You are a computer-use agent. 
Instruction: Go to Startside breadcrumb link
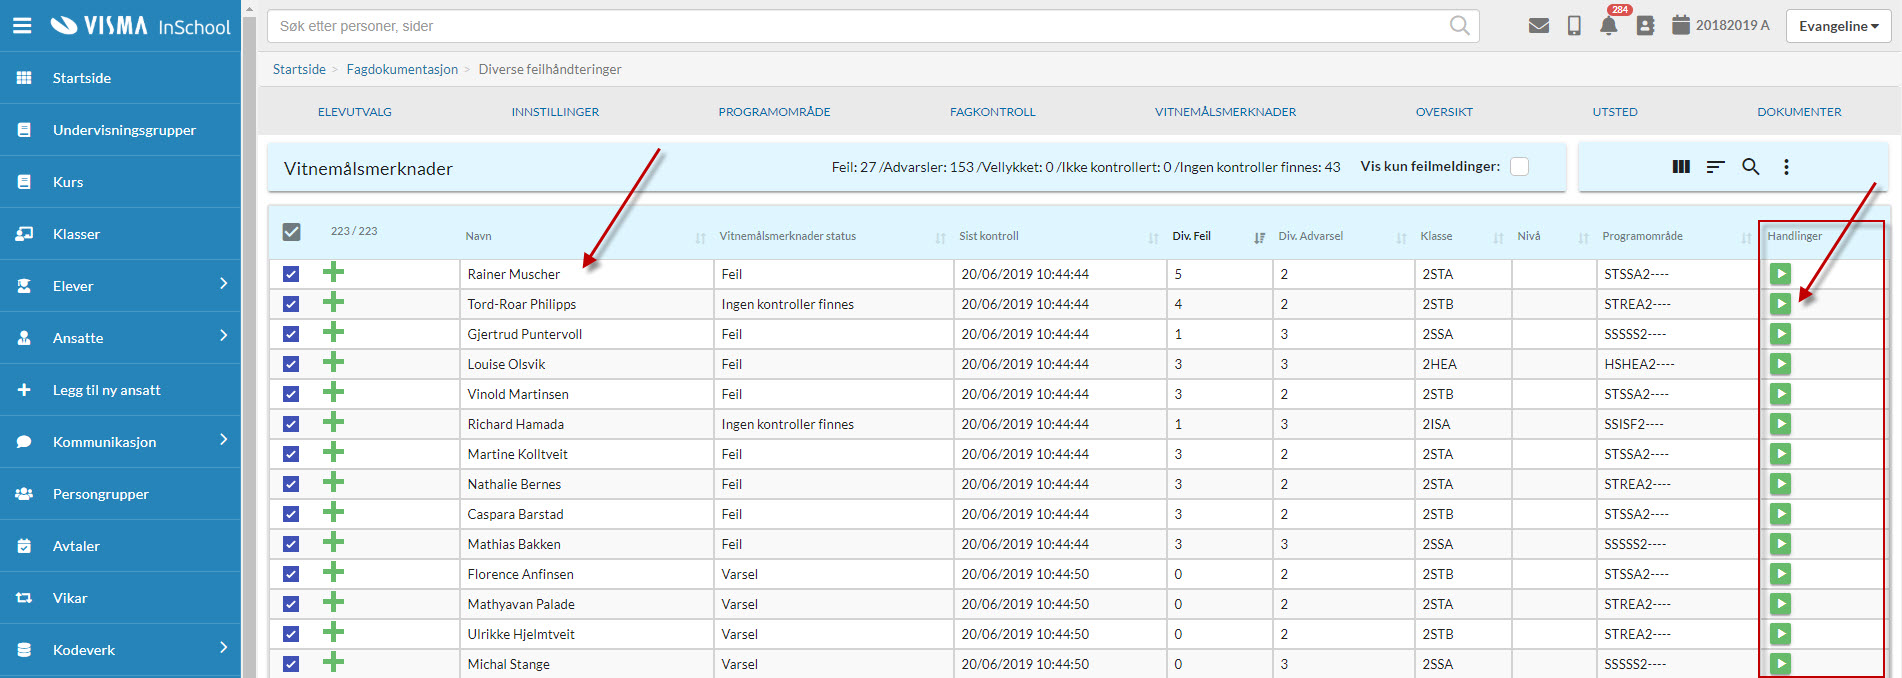tap(299, 69)
